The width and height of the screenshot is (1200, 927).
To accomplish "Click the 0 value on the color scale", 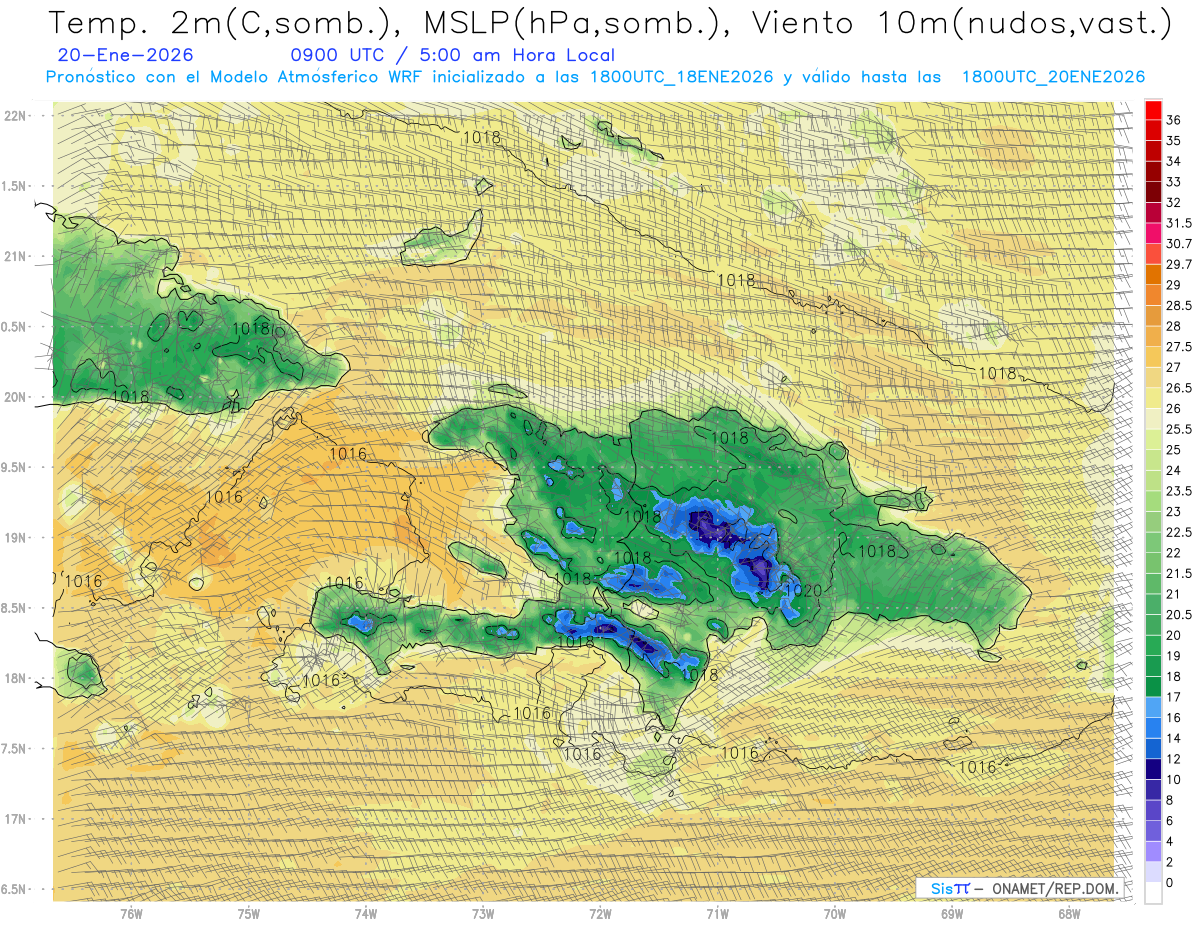I will [x=1170, y=882].
